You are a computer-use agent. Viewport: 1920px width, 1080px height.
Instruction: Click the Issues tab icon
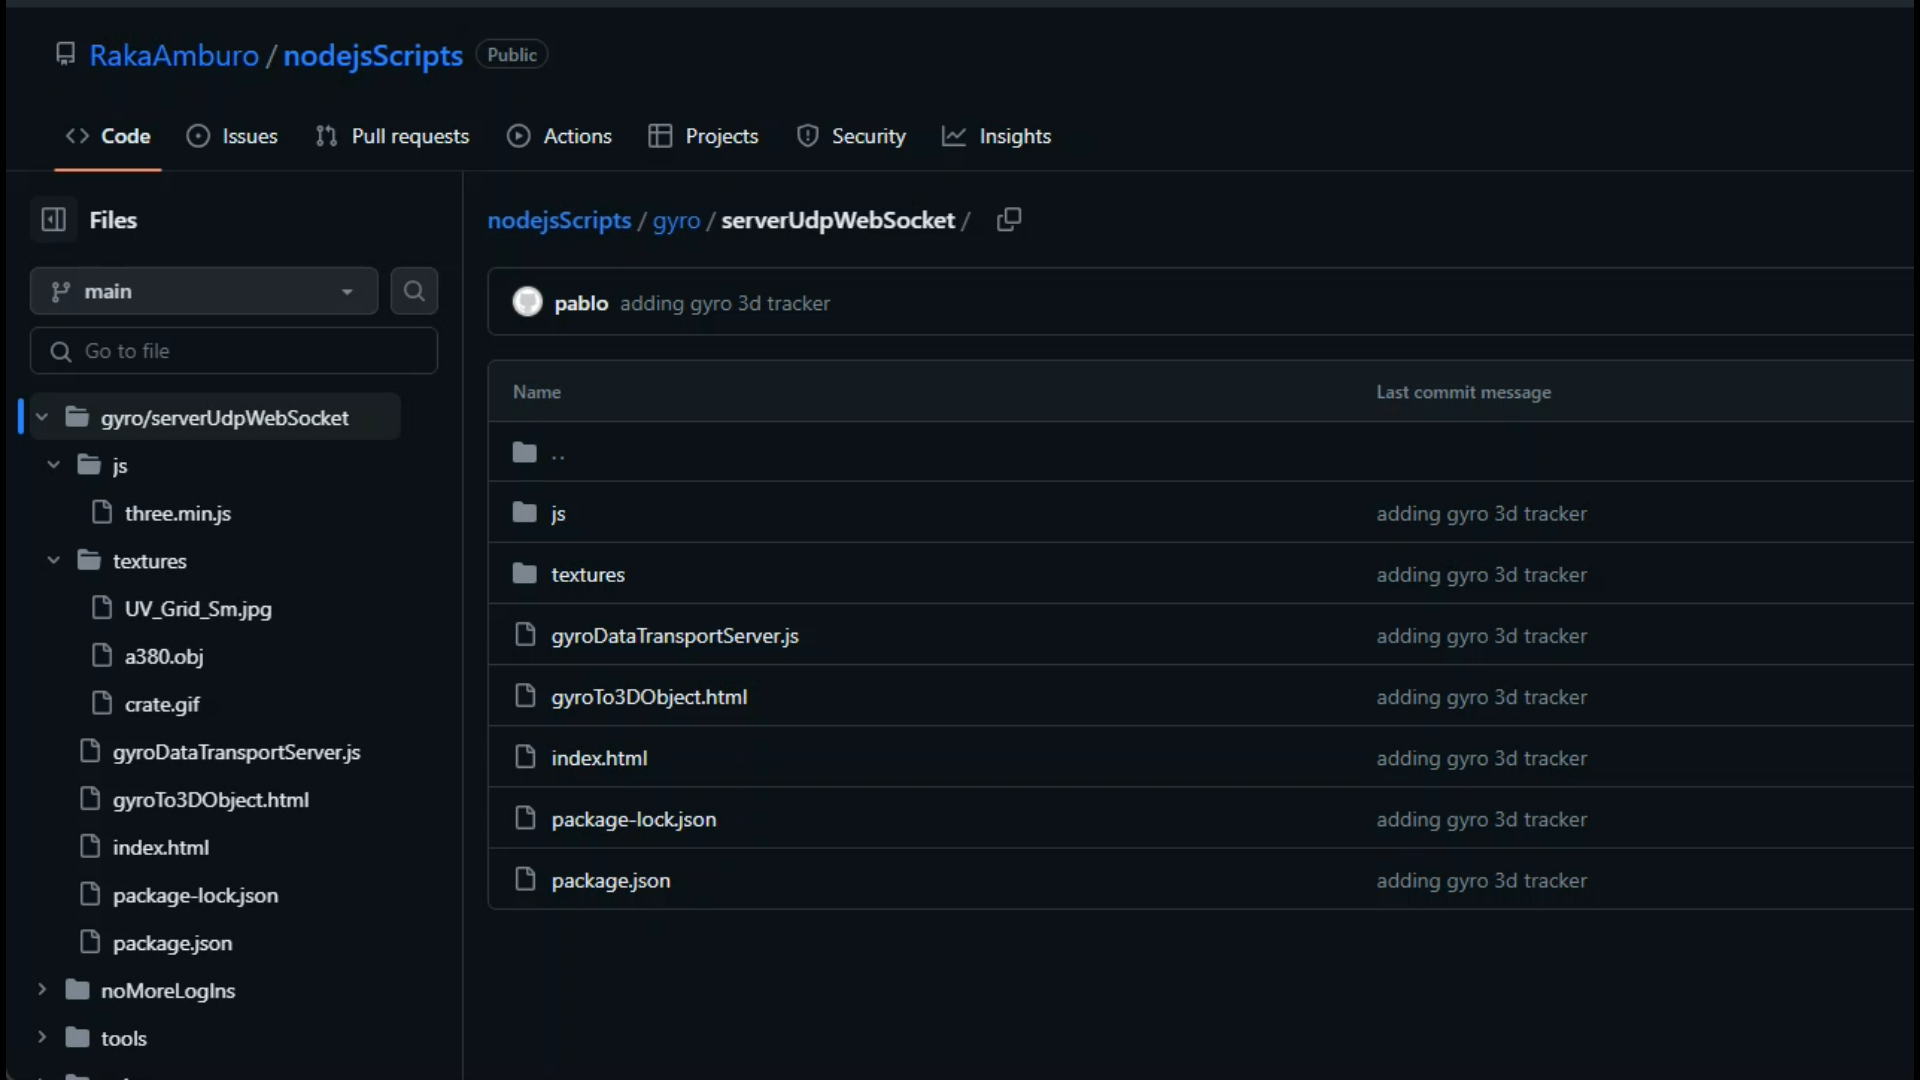click(199, 136)
